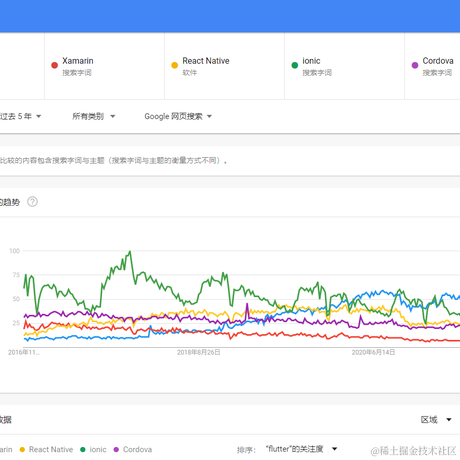Click the comparison note about 搜索字词与主题
The image size is (460, 460).
113,161
